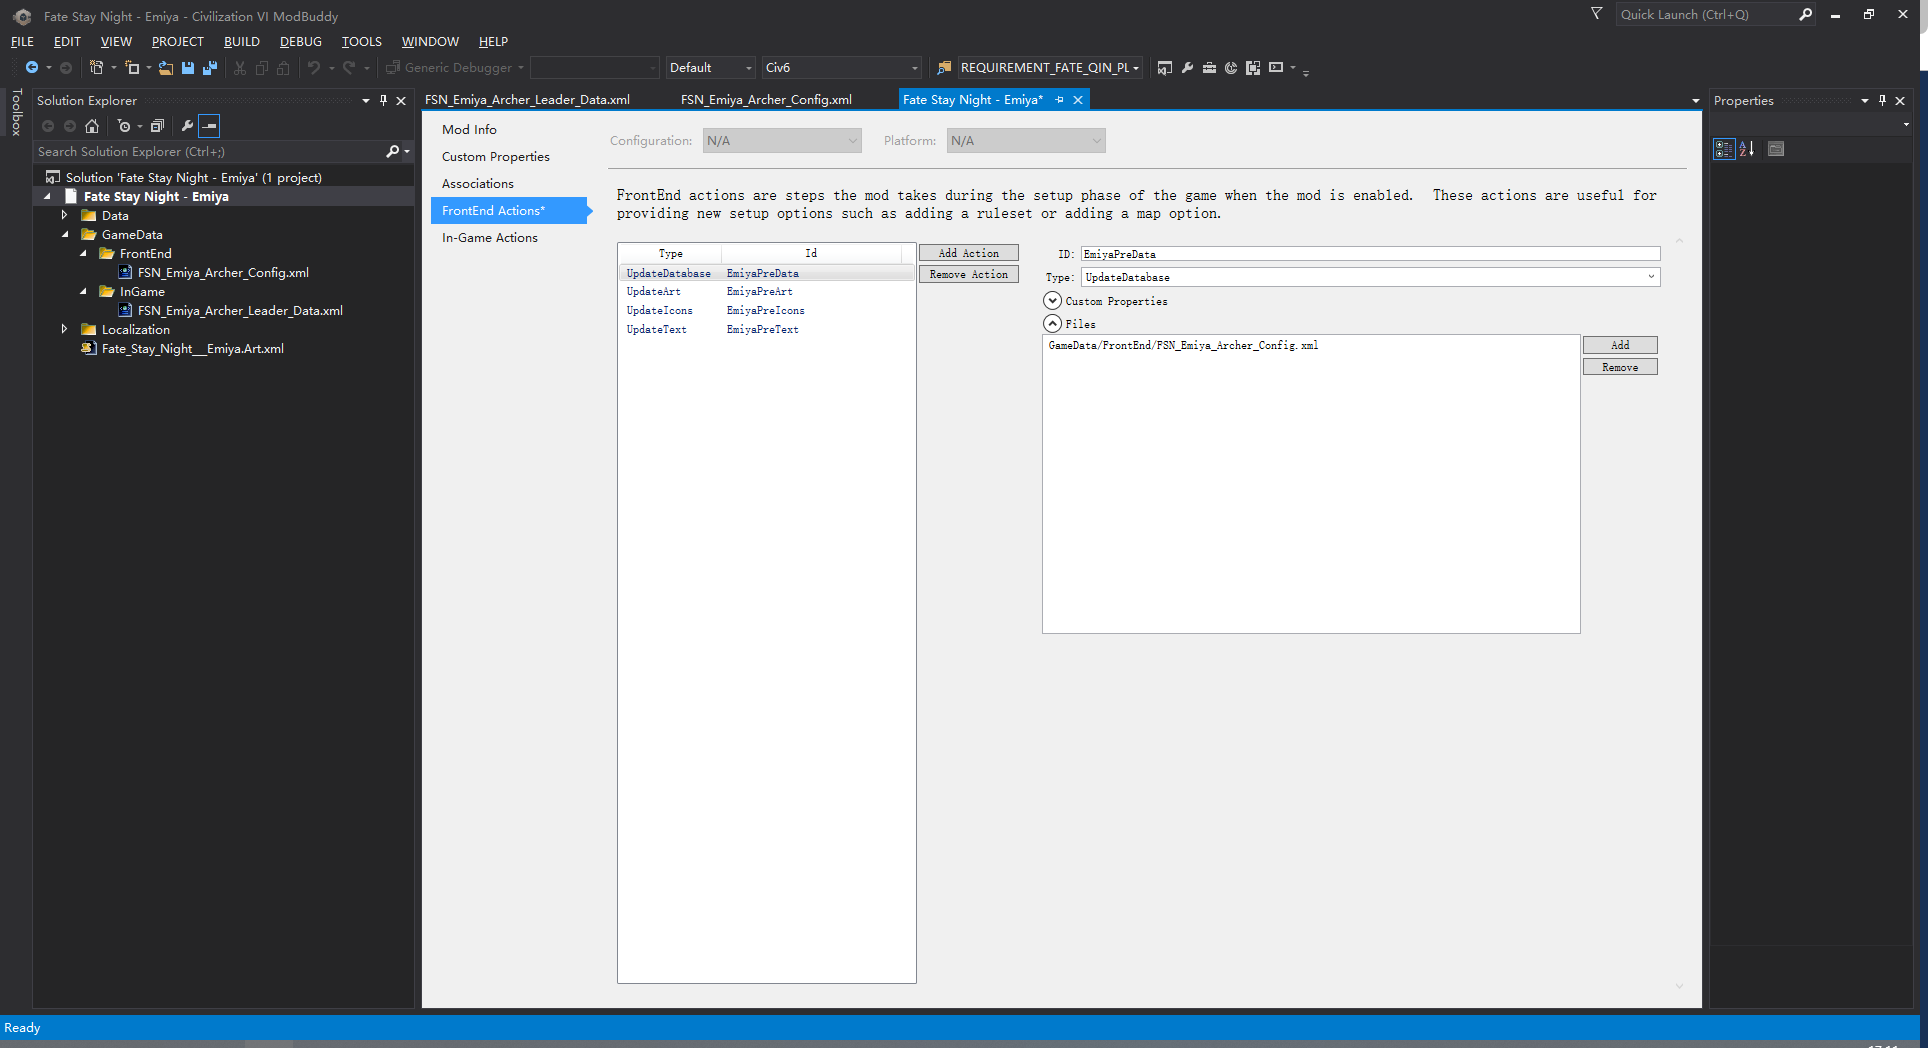The width and height of the screenshot is (1928, 1048).
Task: Select the UpdateText EmiyaPreText row
Action: 766,330
